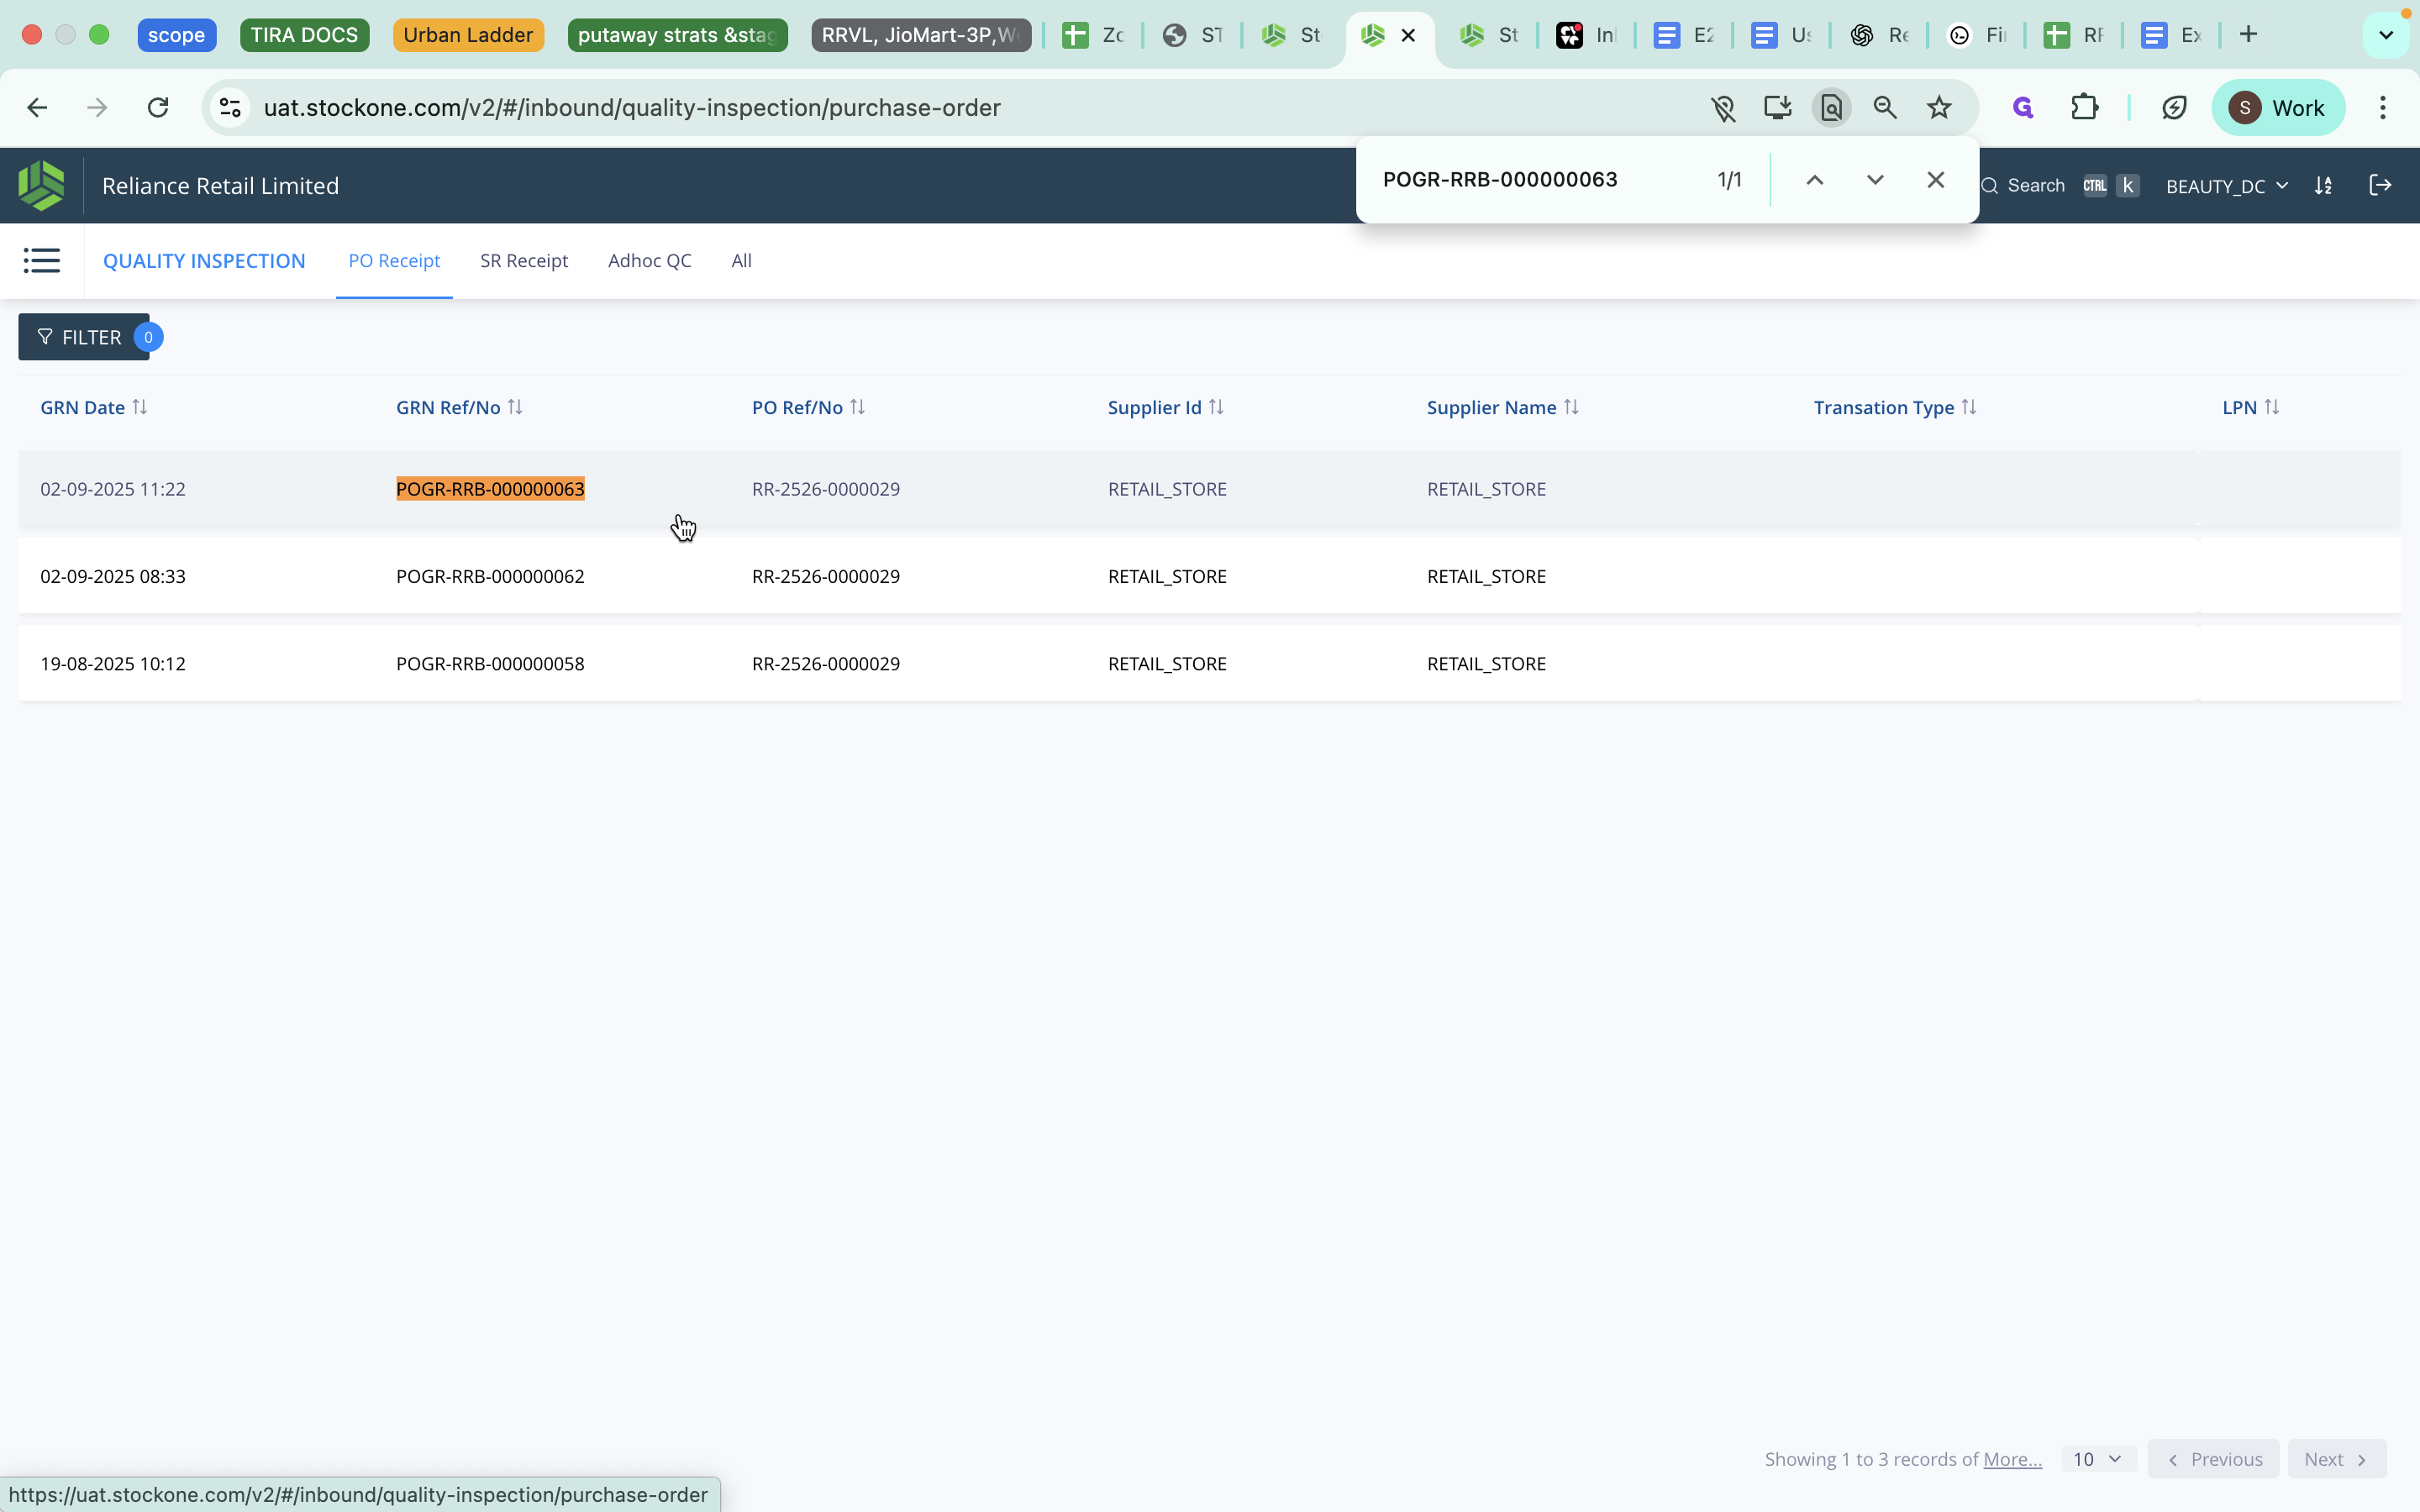Image resolution: width=2420 pixels, height=1512 pixels.
Task: Change page size via the 10 dropdown
Action: tap(2097, 1458)
